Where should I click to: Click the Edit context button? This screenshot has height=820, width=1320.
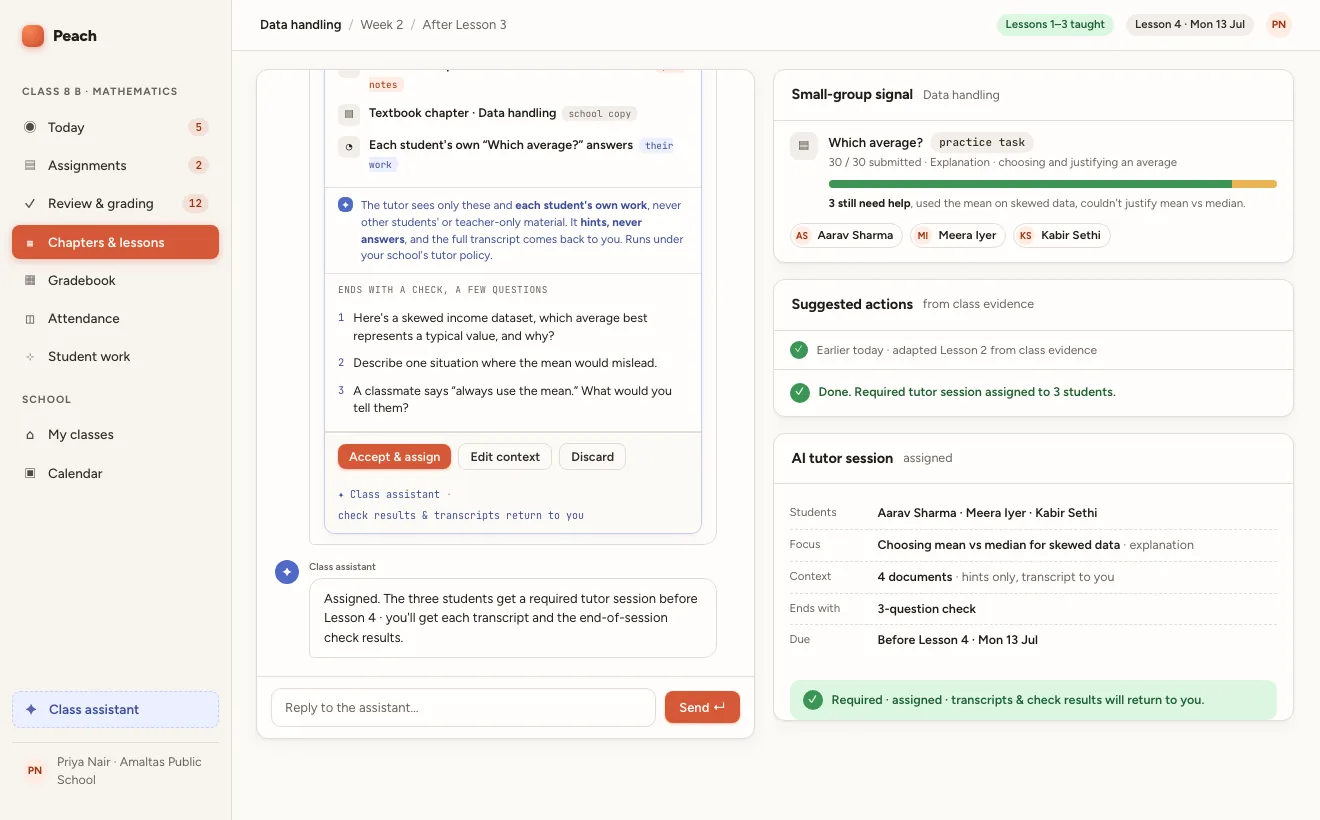(505, 457)
